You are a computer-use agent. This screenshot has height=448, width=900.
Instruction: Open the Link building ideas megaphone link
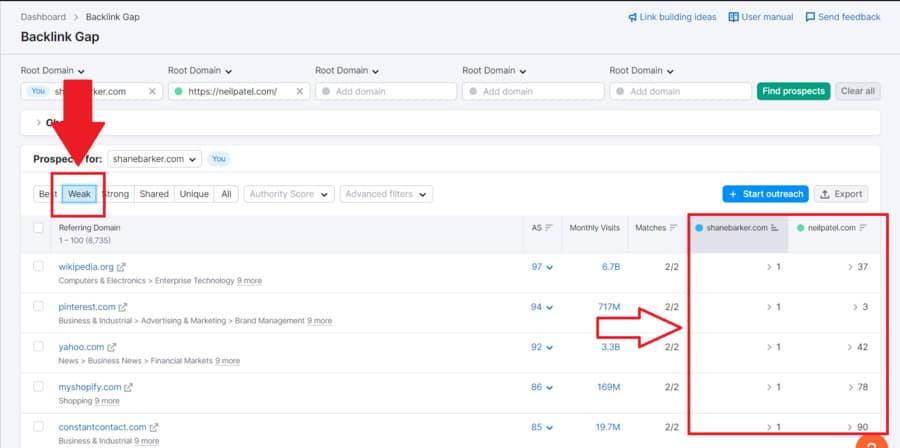pyautogui.click(x=672, y=17)
